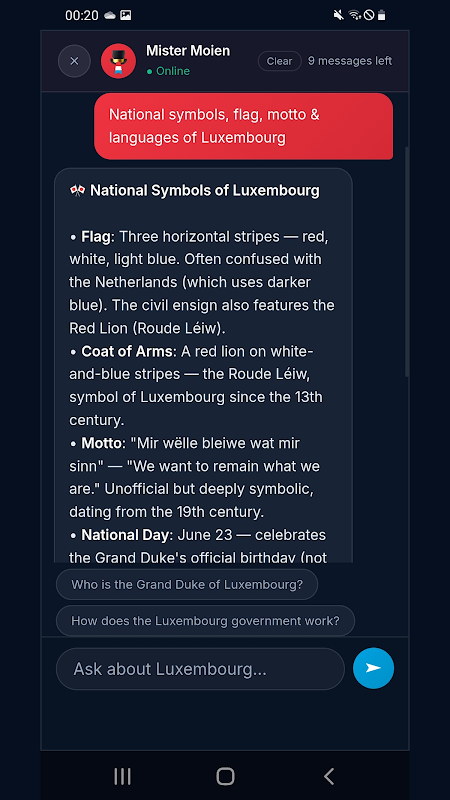
Task: Tap the Mister Moien name header
Action: [x=188, y=51]
